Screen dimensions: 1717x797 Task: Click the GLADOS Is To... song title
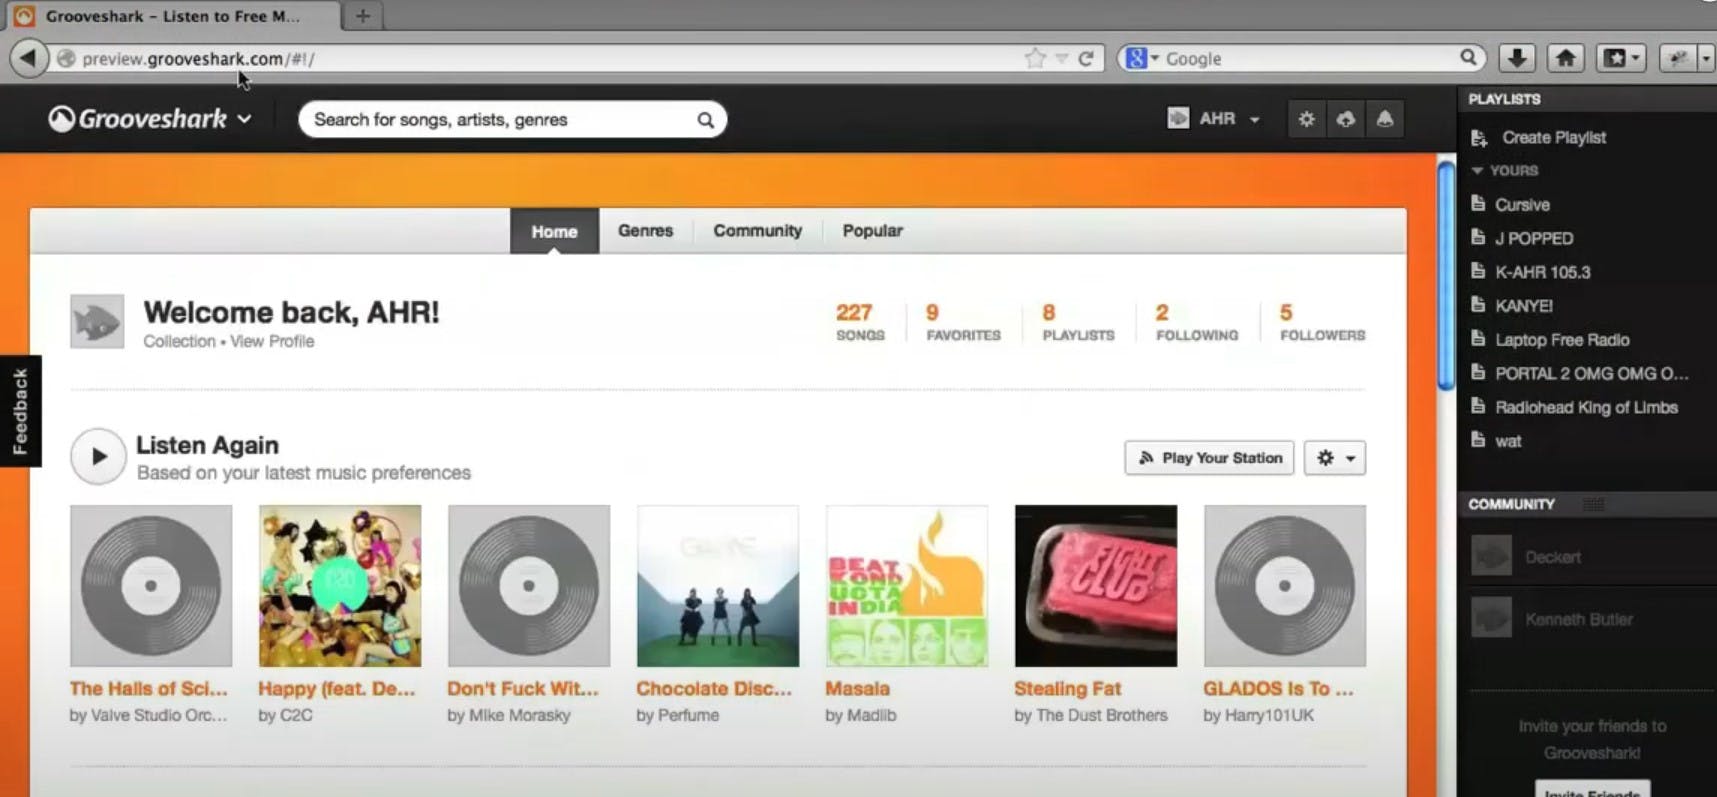(x=1278, y=689)
